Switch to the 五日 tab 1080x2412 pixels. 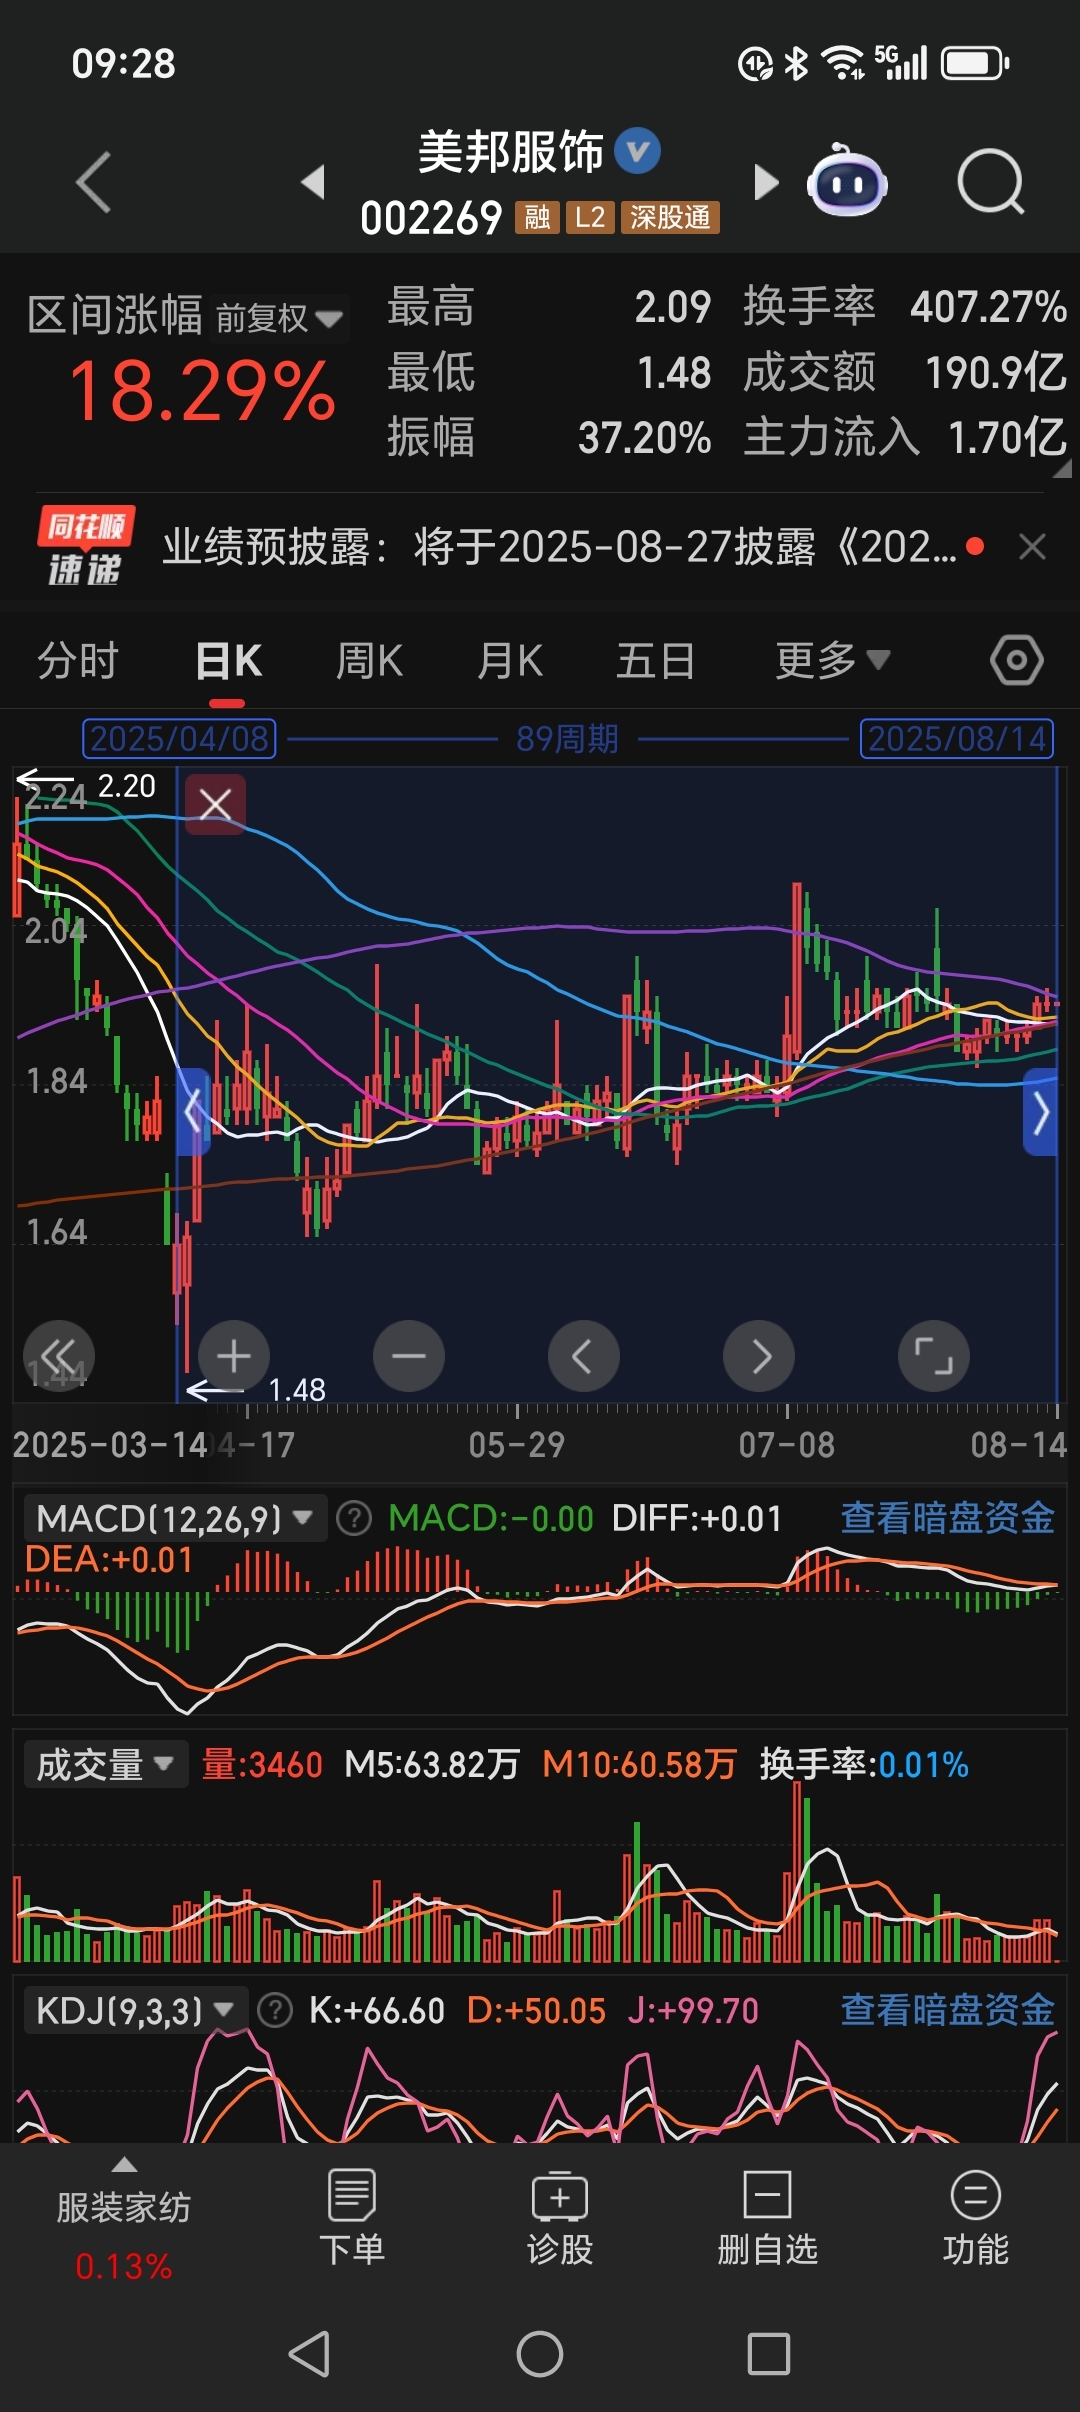(x=655, y=661)
